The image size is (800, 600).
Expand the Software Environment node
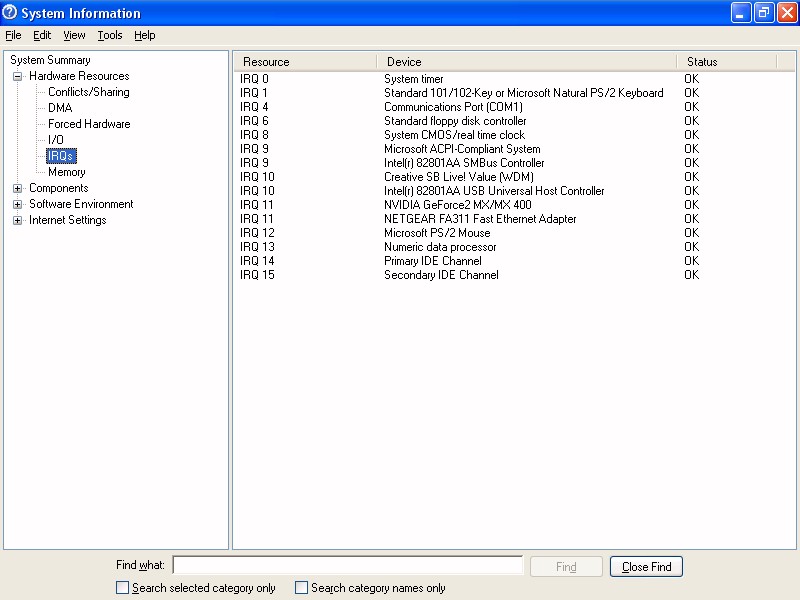click(x=17, y=205)
